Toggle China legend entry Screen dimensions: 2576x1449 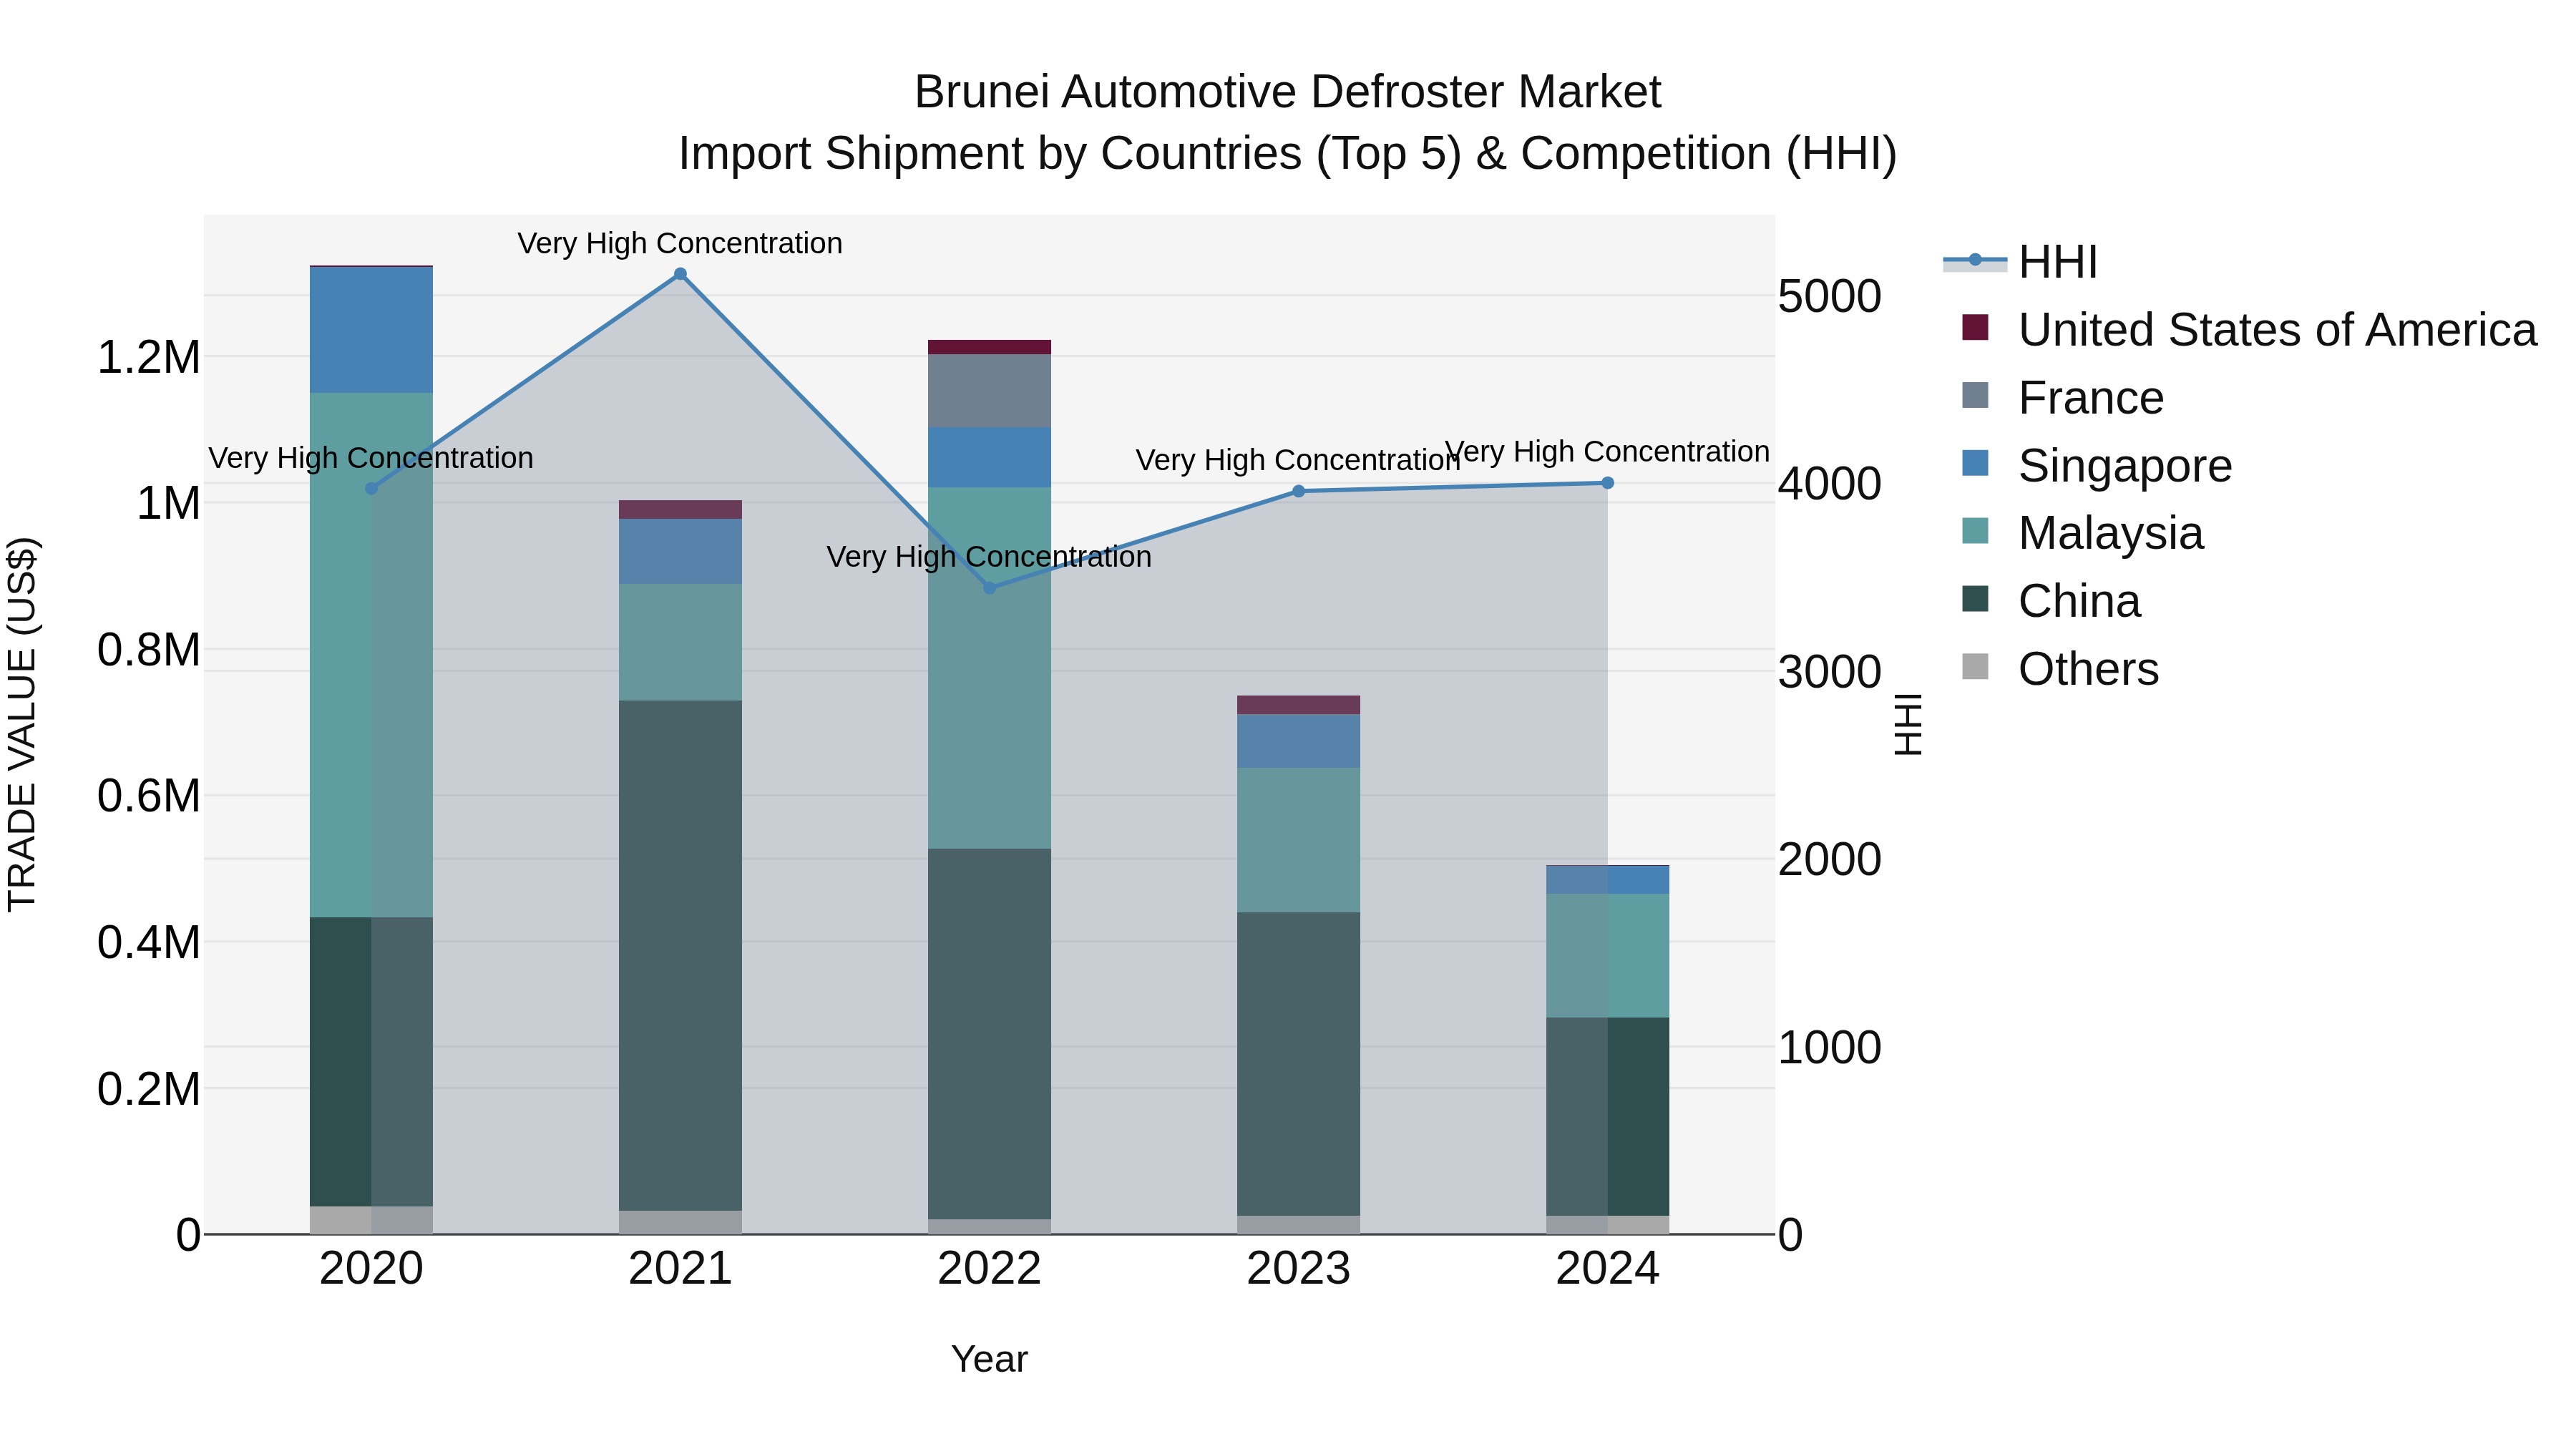[2051, 601]
